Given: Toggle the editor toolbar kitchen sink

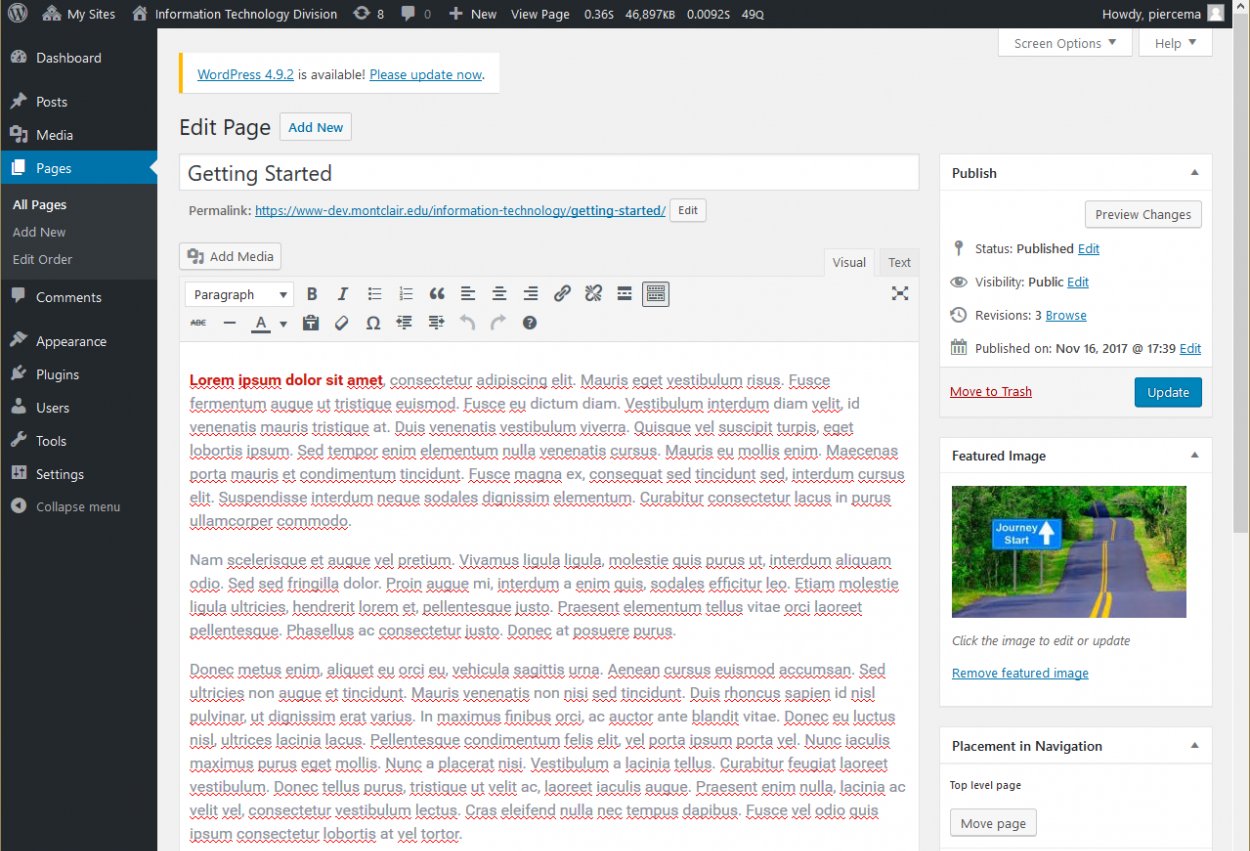Looking at the screenshot, I should [655, 293].
